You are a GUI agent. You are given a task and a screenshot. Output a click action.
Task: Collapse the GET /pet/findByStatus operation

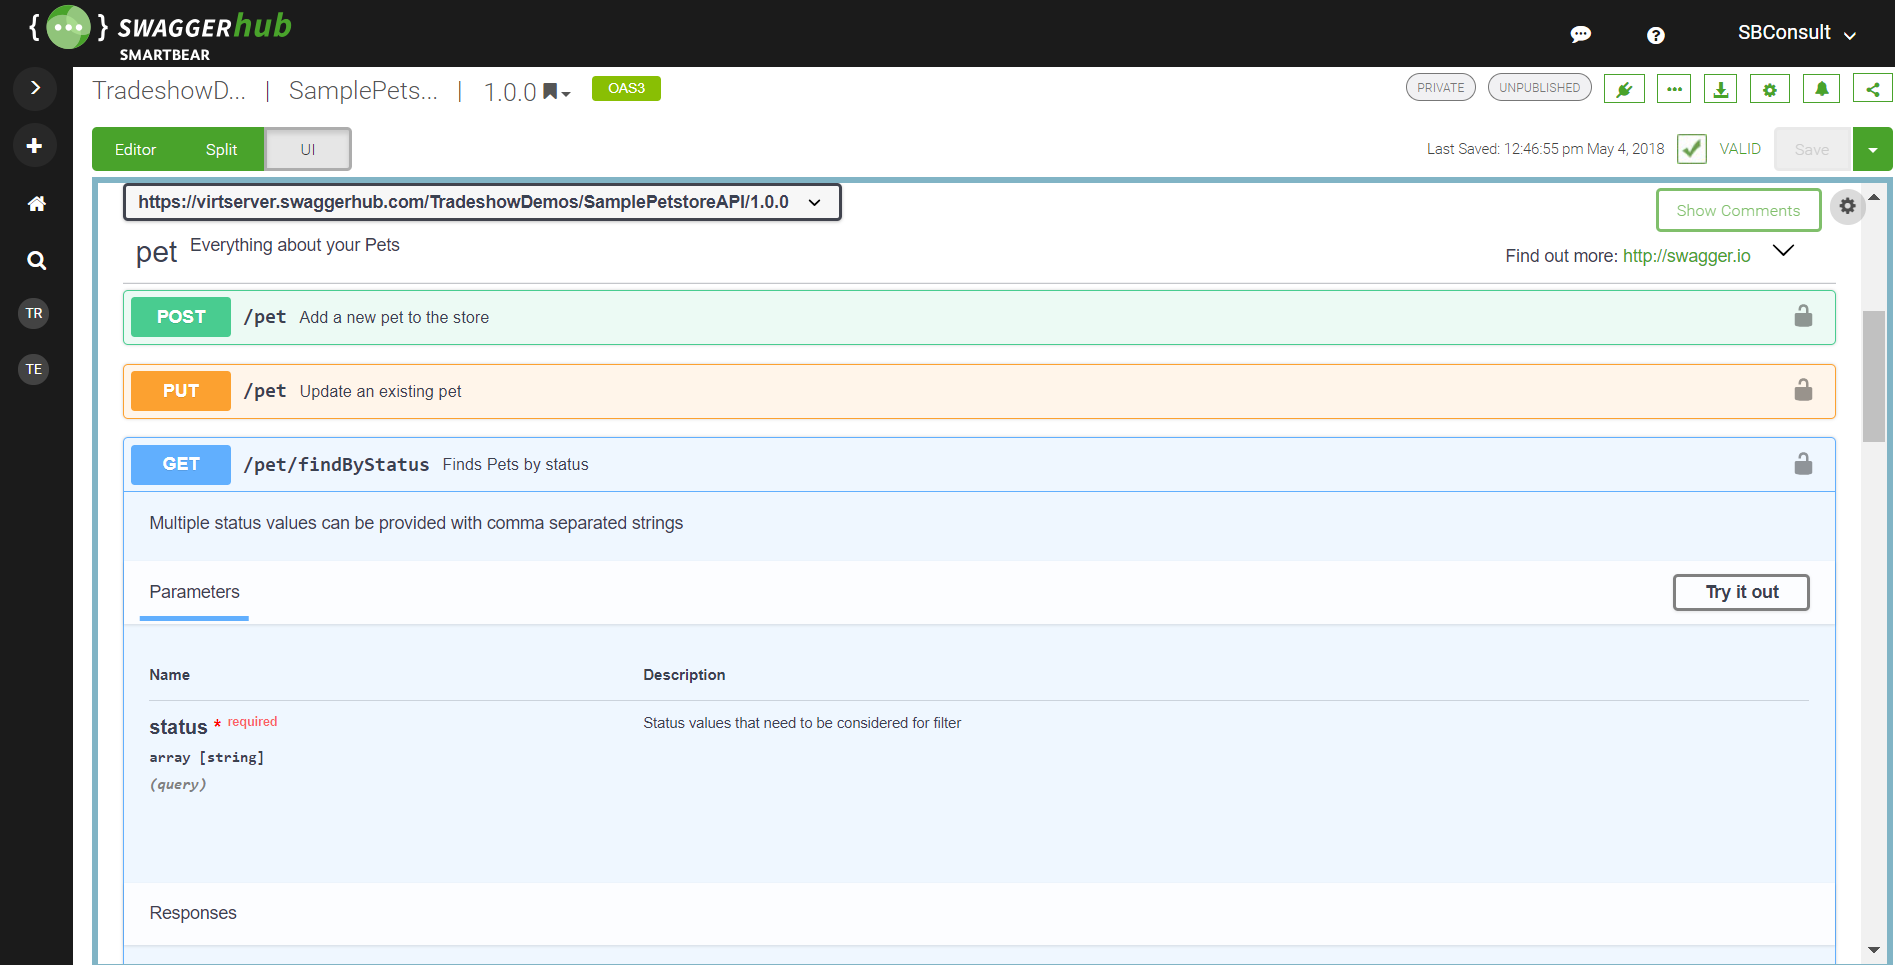pos(979,465)
